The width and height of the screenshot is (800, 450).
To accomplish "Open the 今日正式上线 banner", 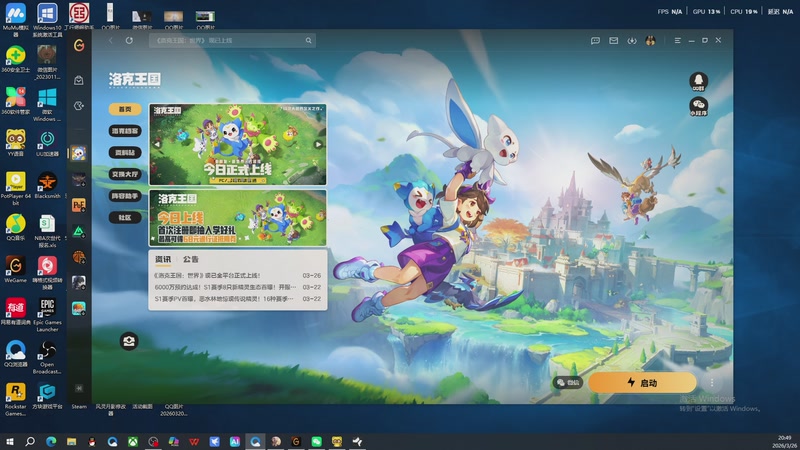I will point(238,144).
